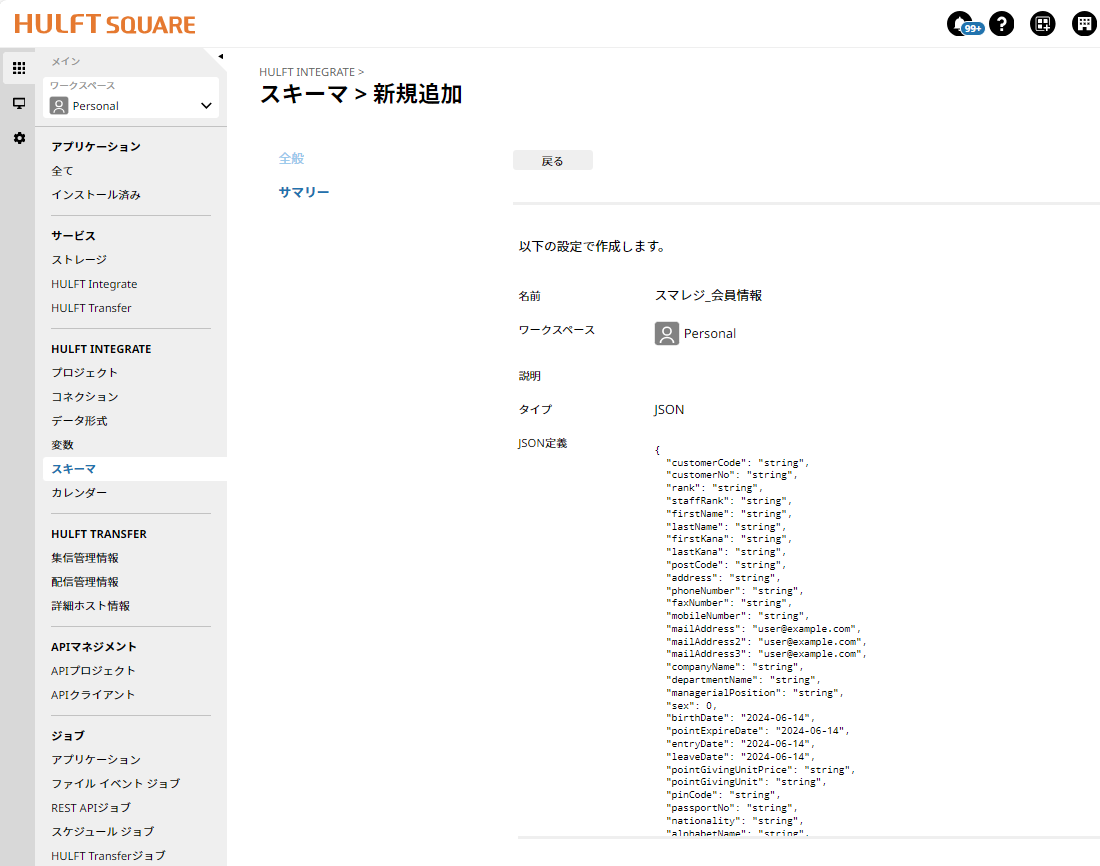
Task: Open REST APIジョブ
Action: coord(91,808)
